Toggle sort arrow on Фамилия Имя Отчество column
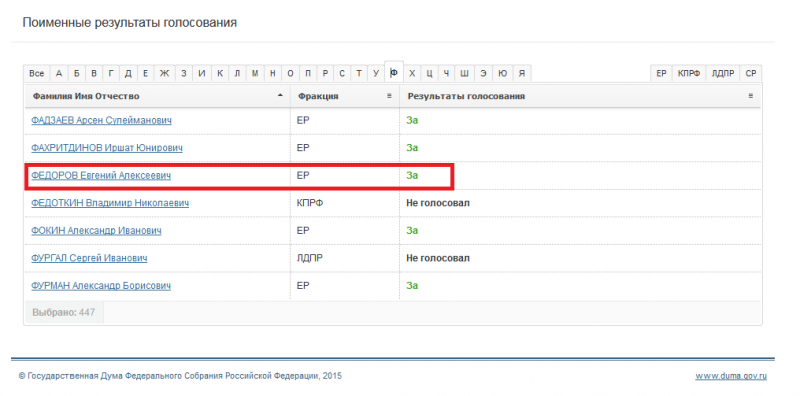Screen dimensions: 800x396 click(x=280, y=95)
